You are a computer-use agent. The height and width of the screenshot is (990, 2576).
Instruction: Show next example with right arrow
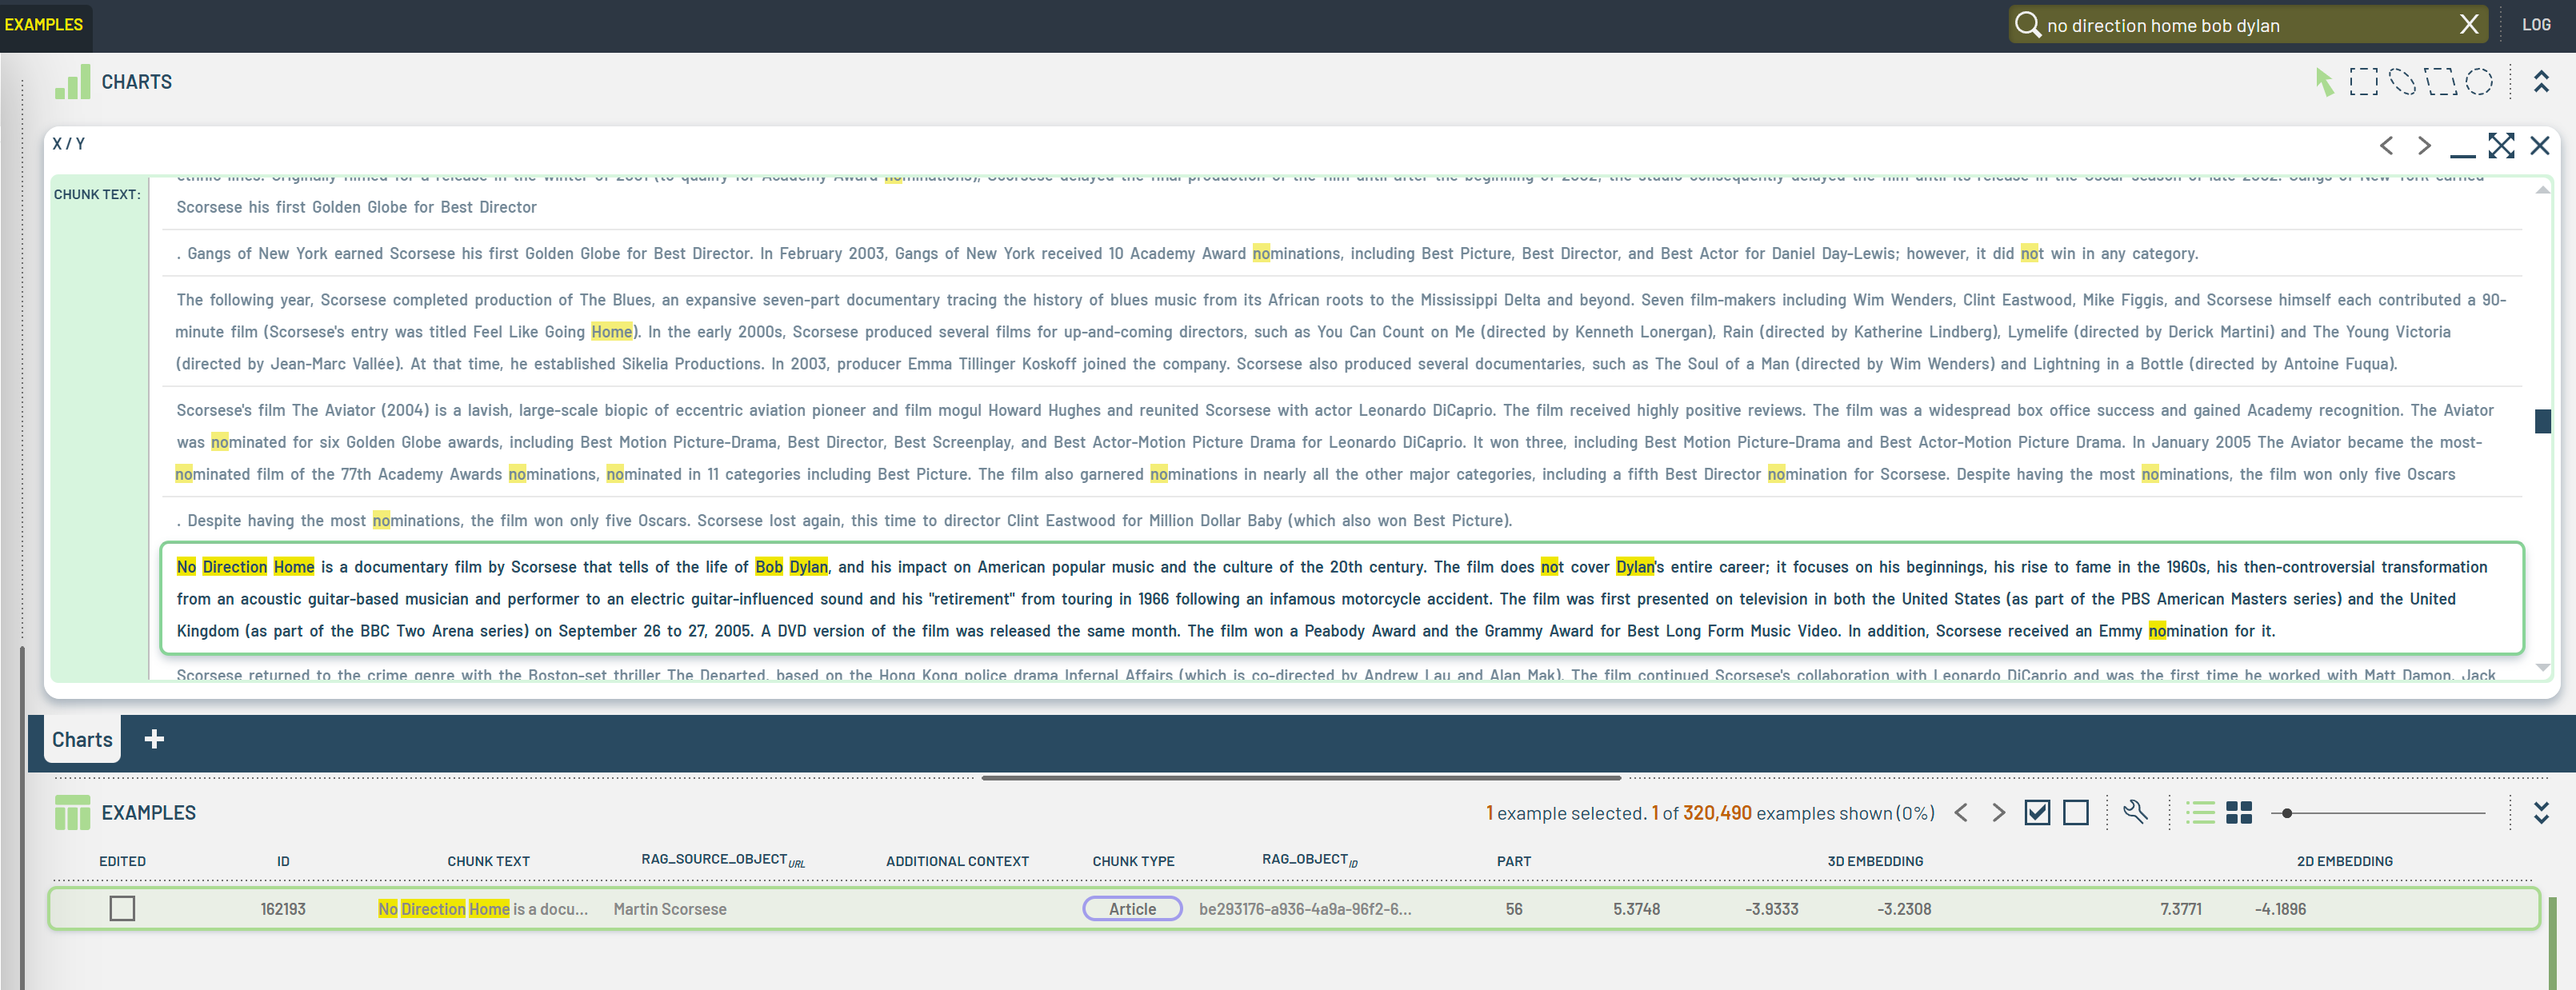point(1998,813)
